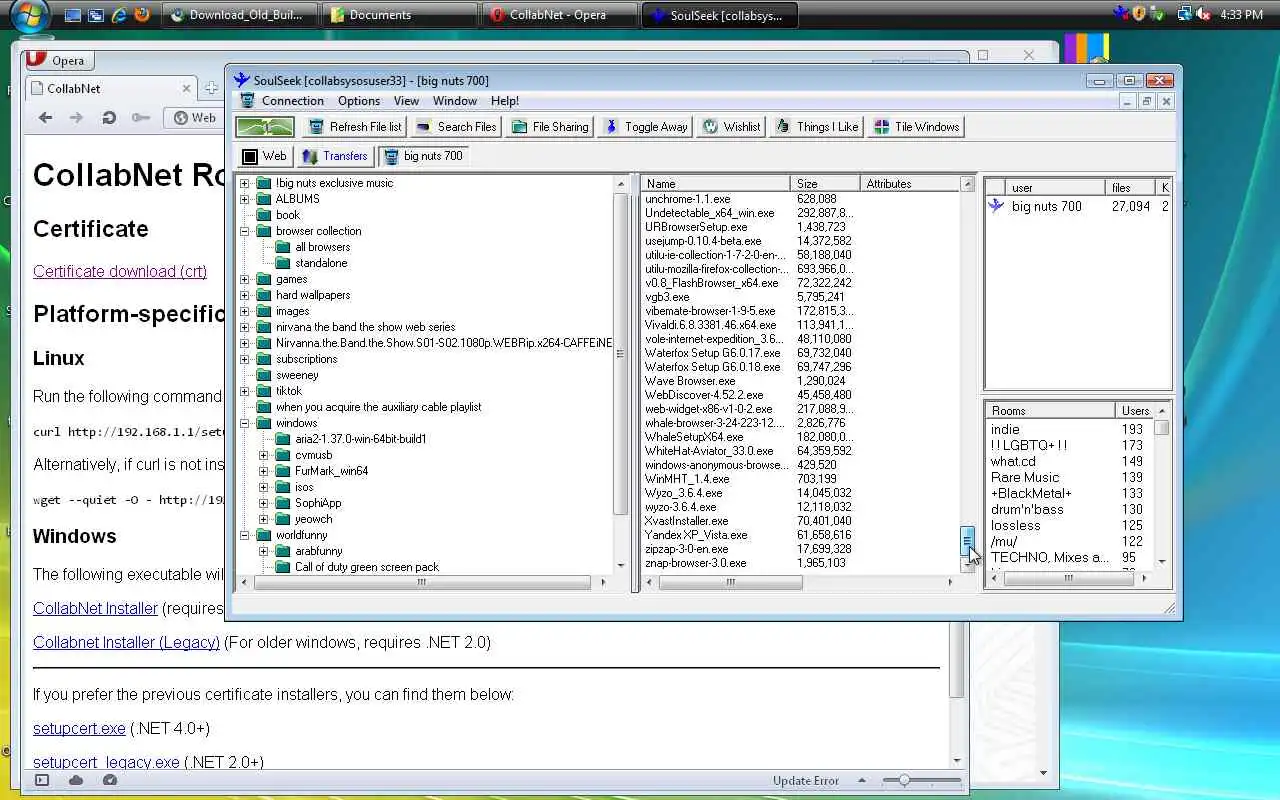
Task: Select file Wave Browser.exe
Action: click(690, 381)
